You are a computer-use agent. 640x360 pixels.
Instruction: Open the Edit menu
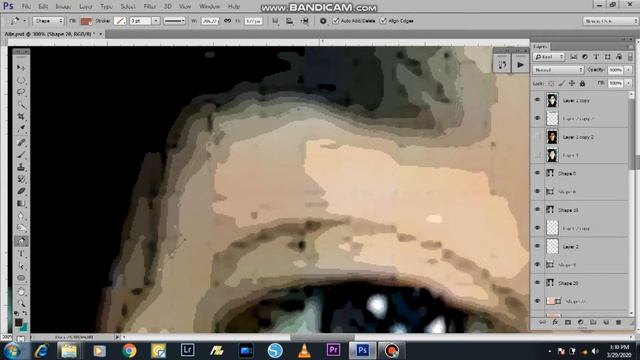[x=43, y=7]
